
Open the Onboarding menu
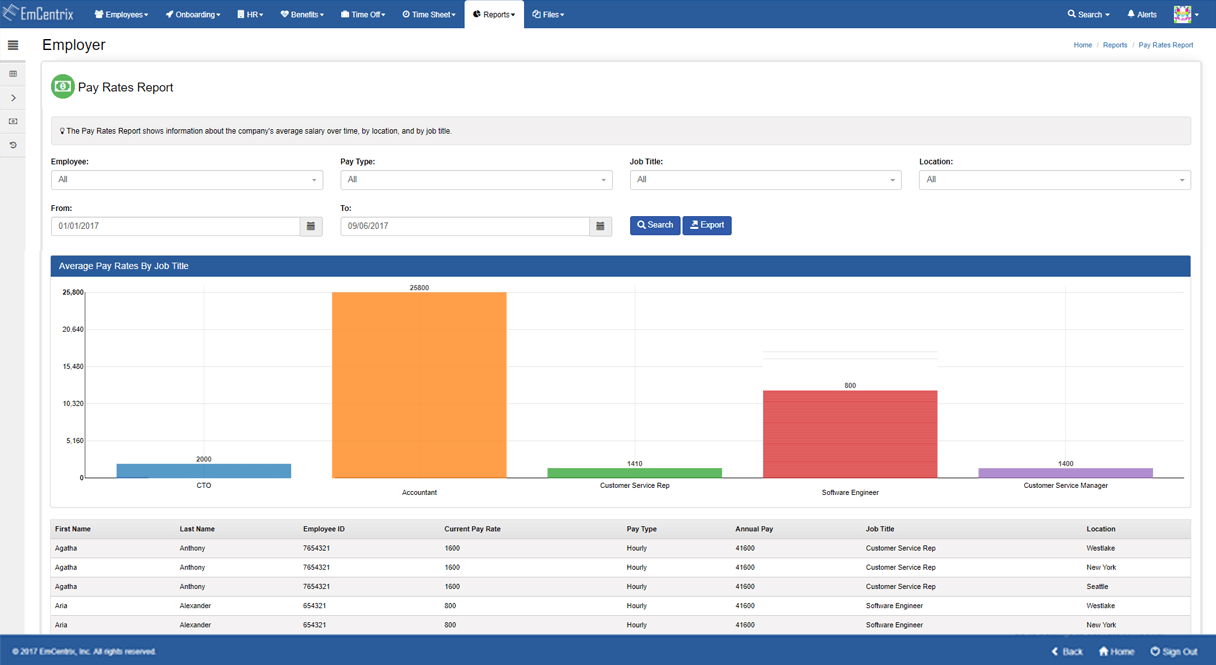point(193,14)
